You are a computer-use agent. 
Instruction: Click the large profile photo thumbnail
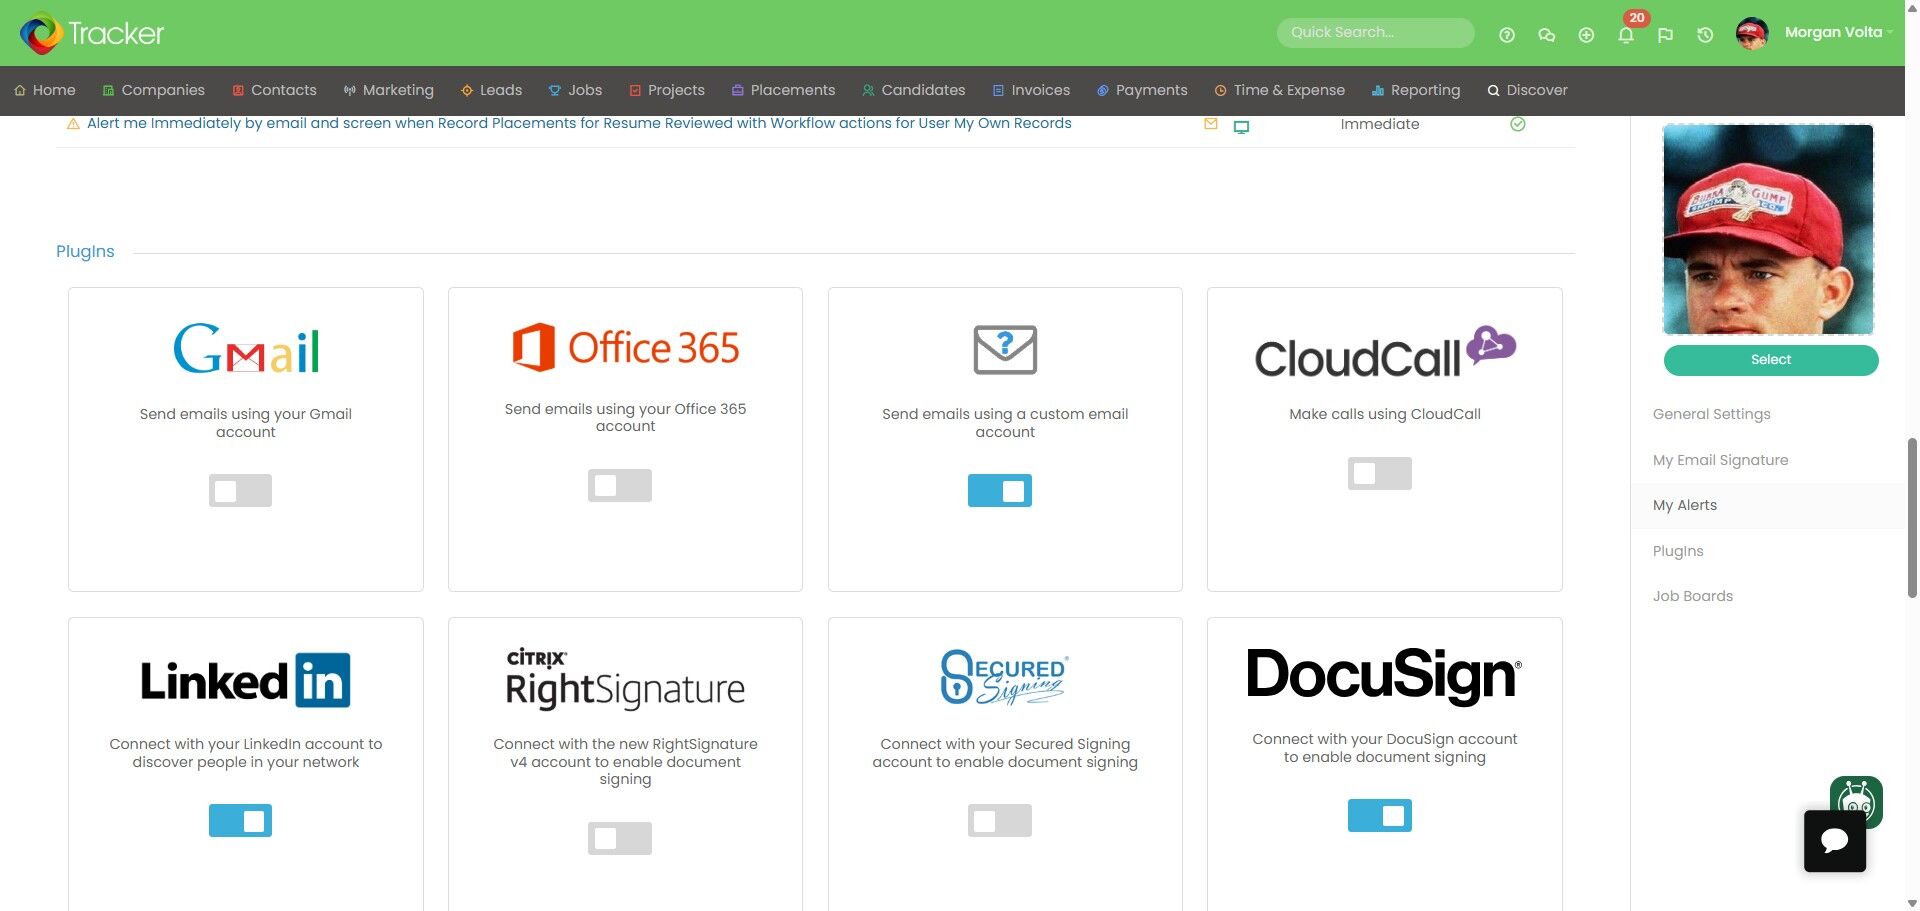coord(1768,229)
